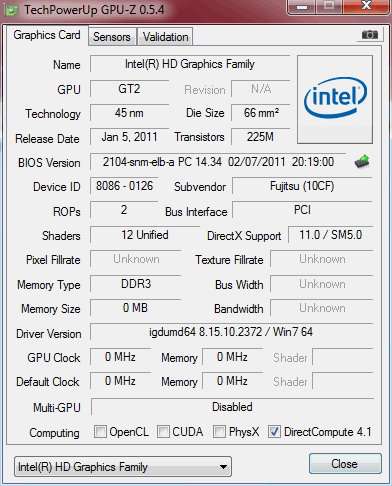Image resolution: width=392 pixels, height=486 pixels.
Task: Click the BIOS save chip icon
Action: (362, 162)
